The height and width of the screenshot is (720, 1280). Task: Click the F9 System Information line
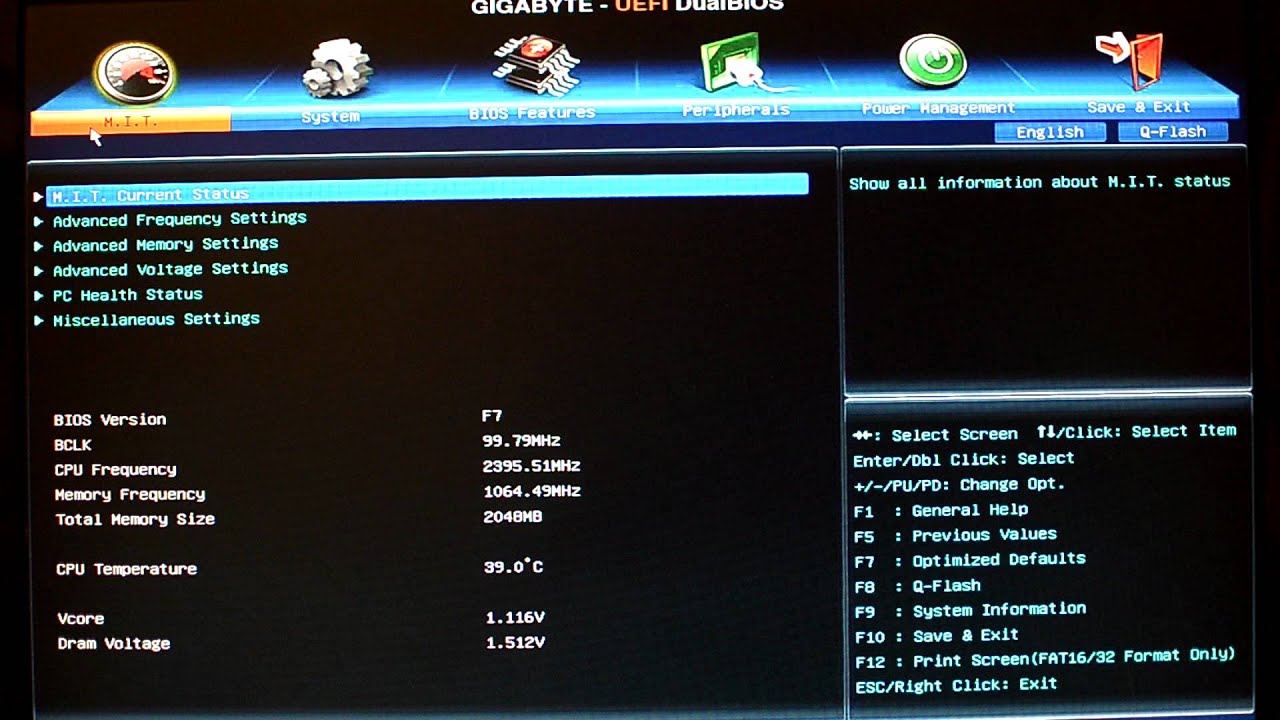pos(970,610)
